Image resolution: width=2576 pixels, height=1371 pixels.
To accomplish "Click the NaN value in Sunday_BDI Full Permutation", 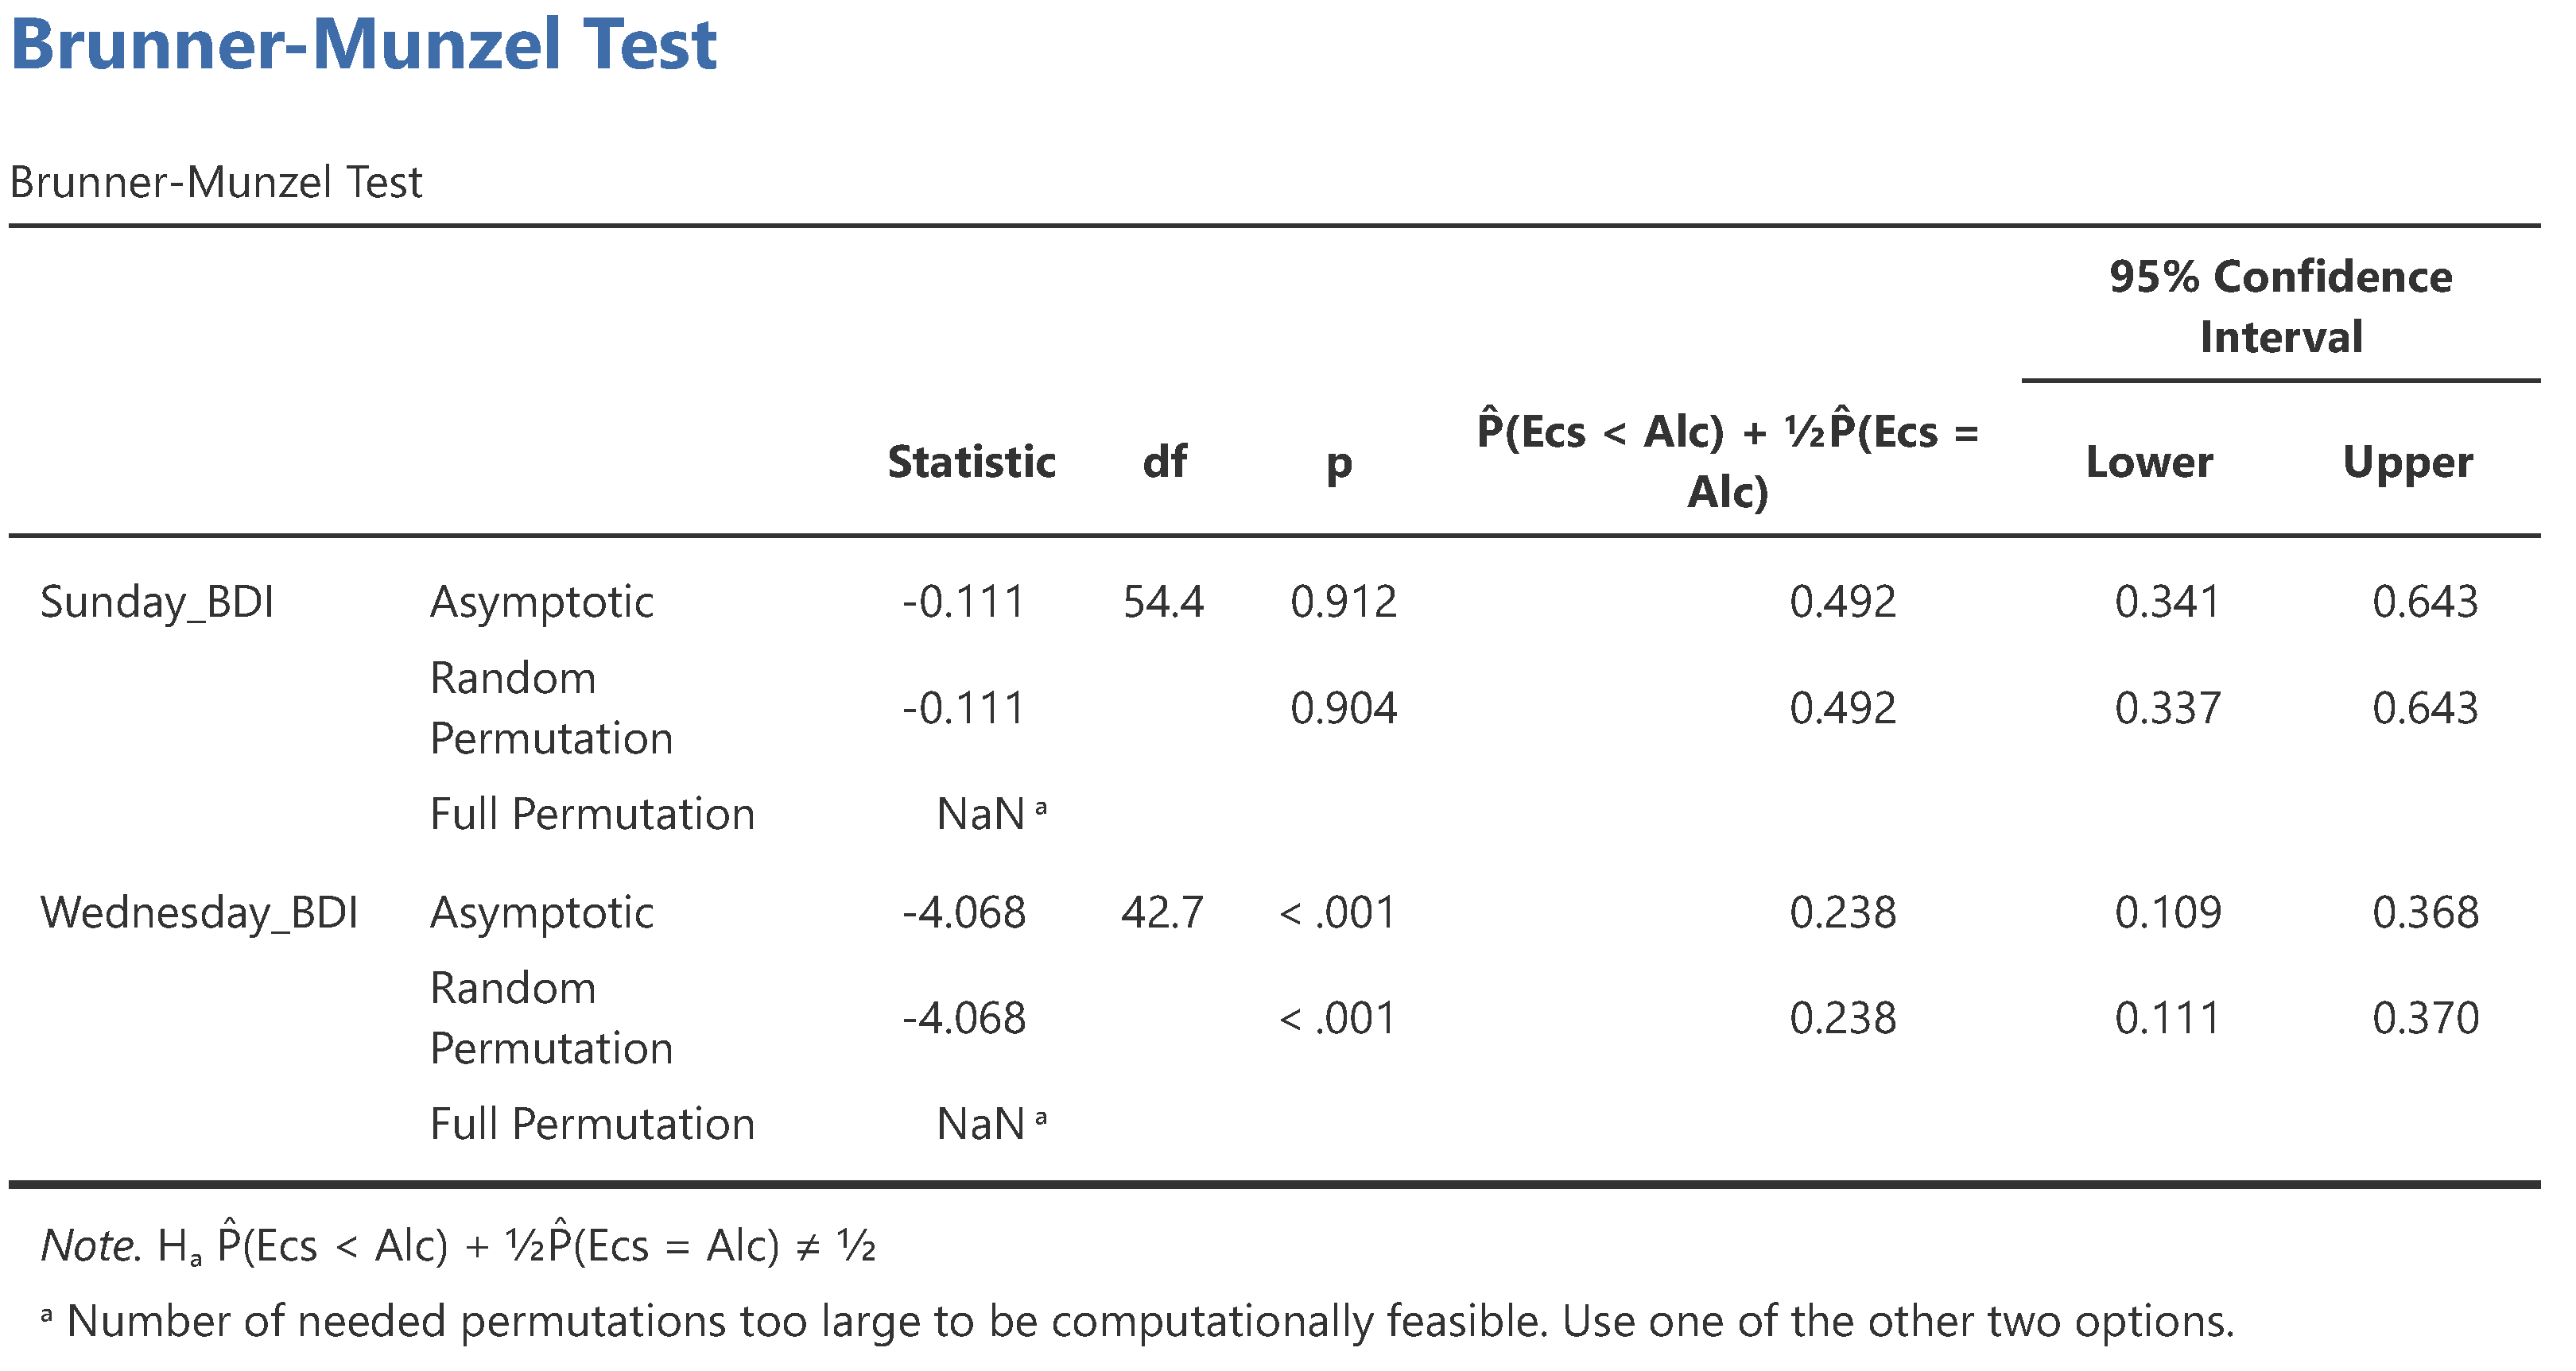I will 980,814.
